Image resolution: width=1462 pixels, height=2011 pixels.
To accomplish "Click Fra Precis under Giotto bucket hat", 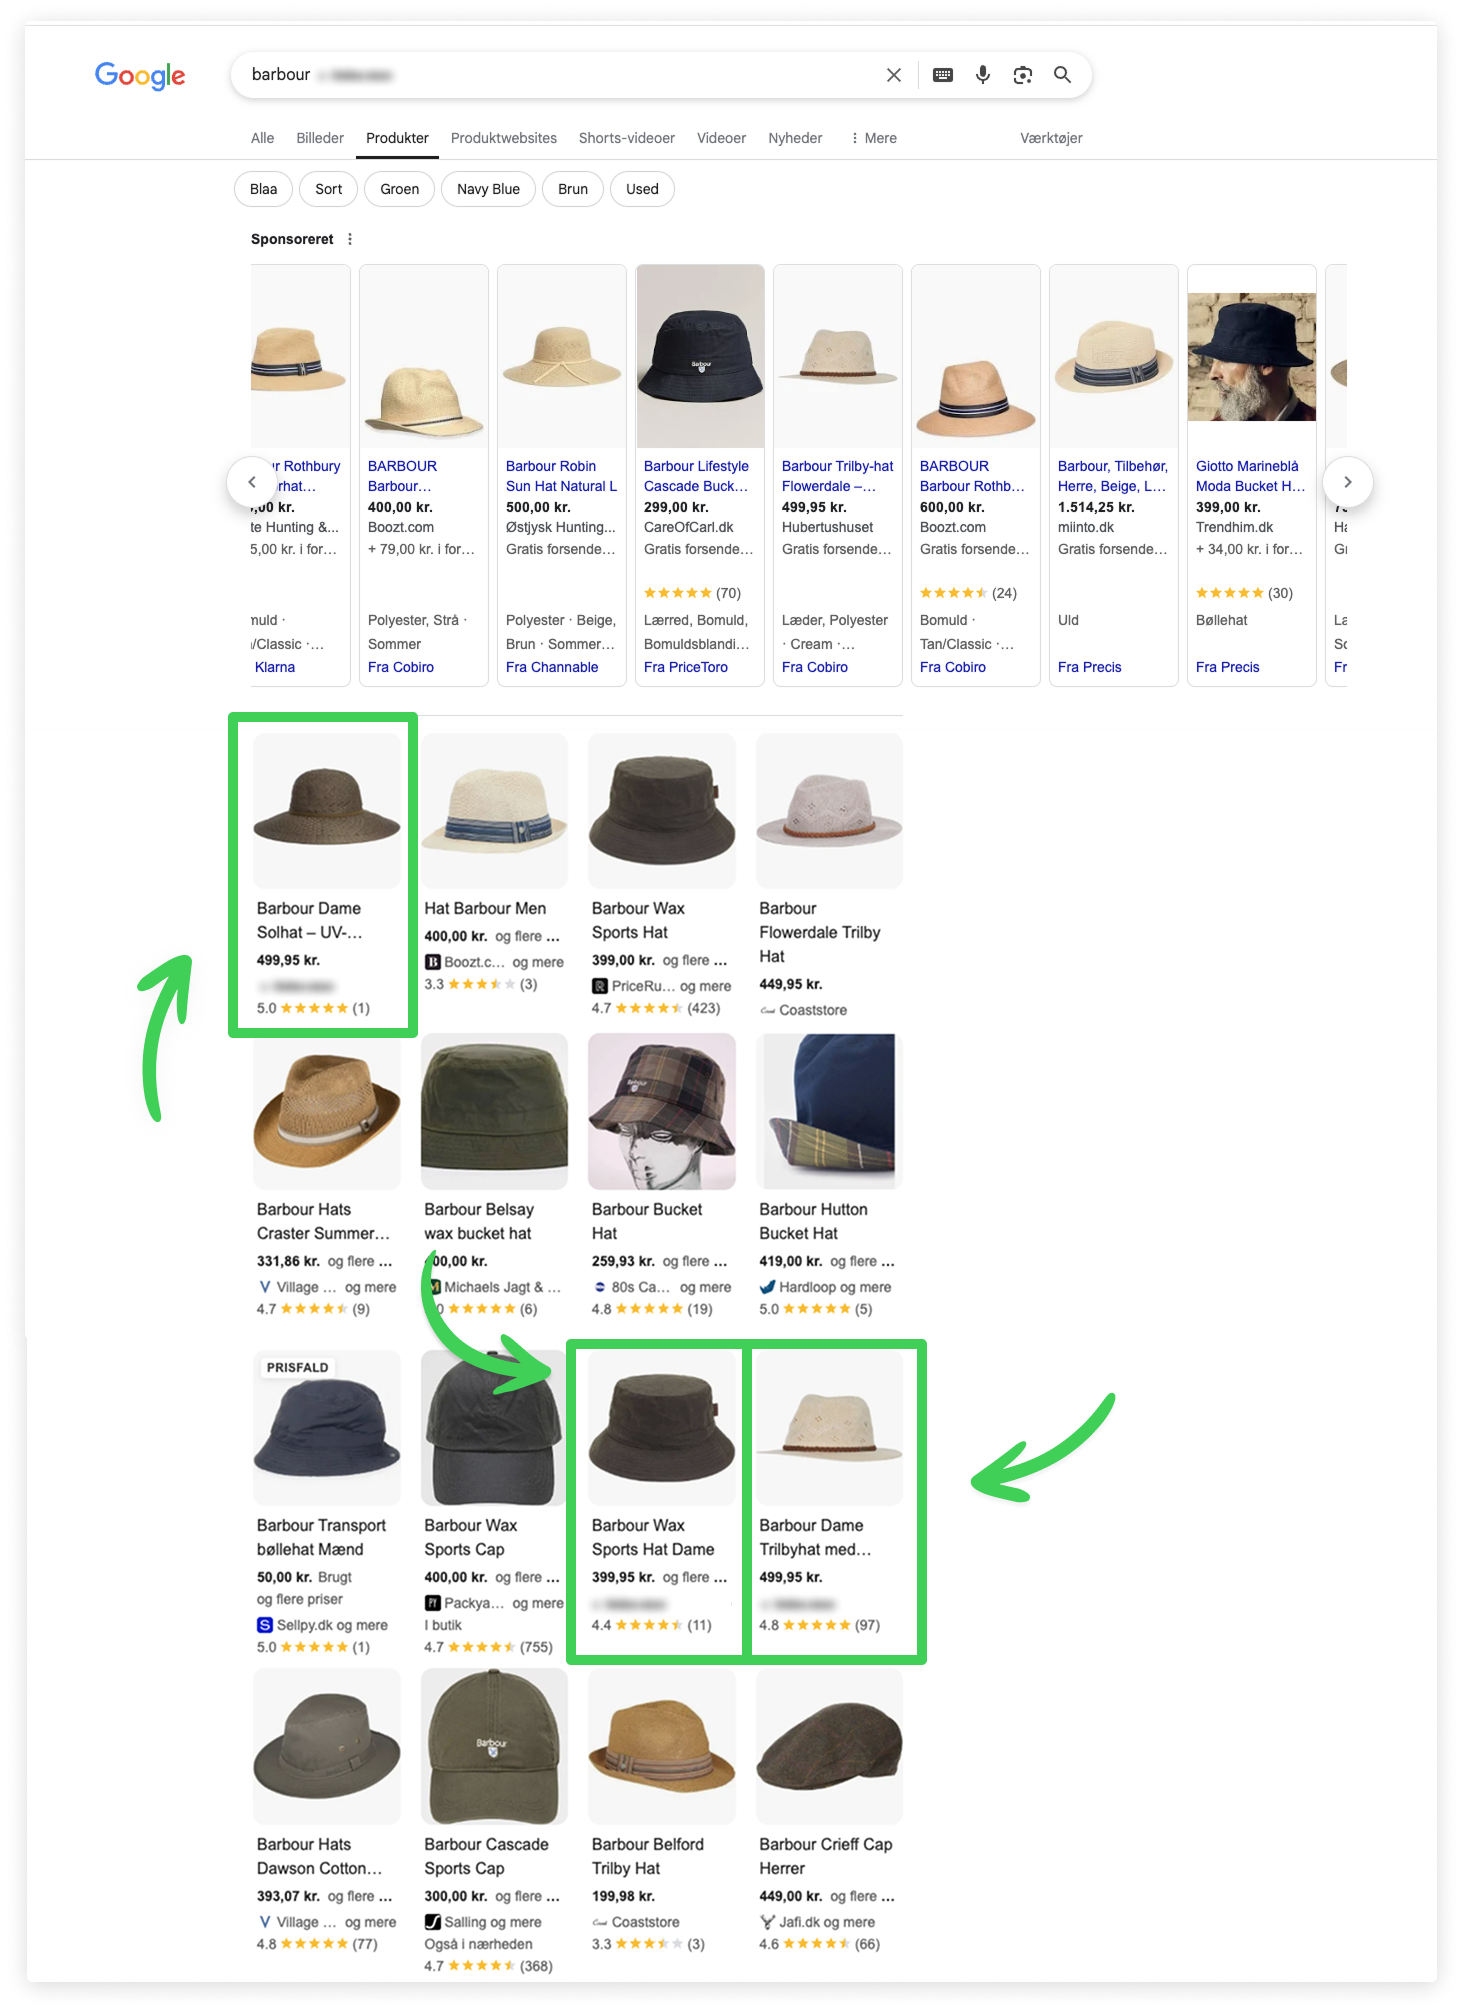I will [1228, 667].
